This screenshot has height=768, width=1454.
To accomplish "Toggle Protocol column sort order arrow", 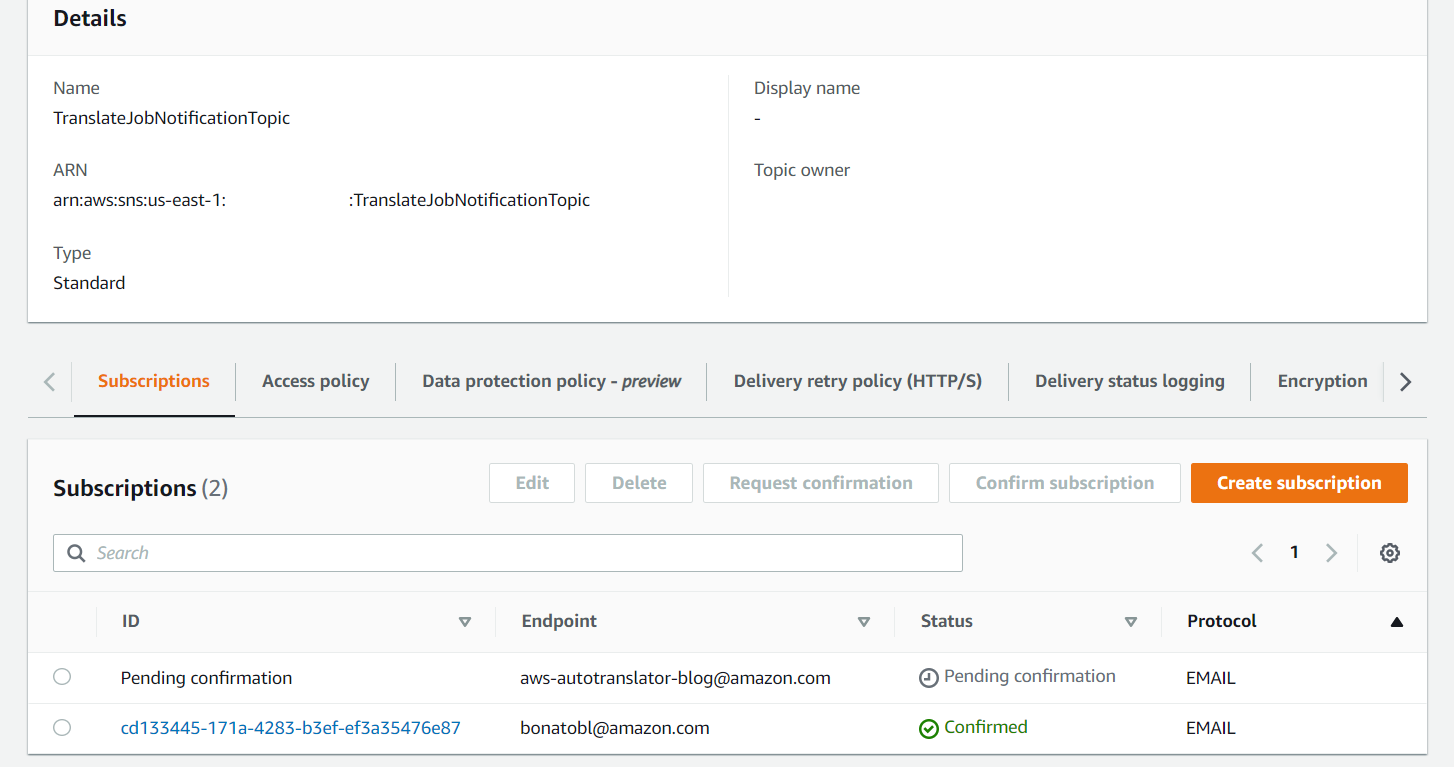I will point(1397,622).
